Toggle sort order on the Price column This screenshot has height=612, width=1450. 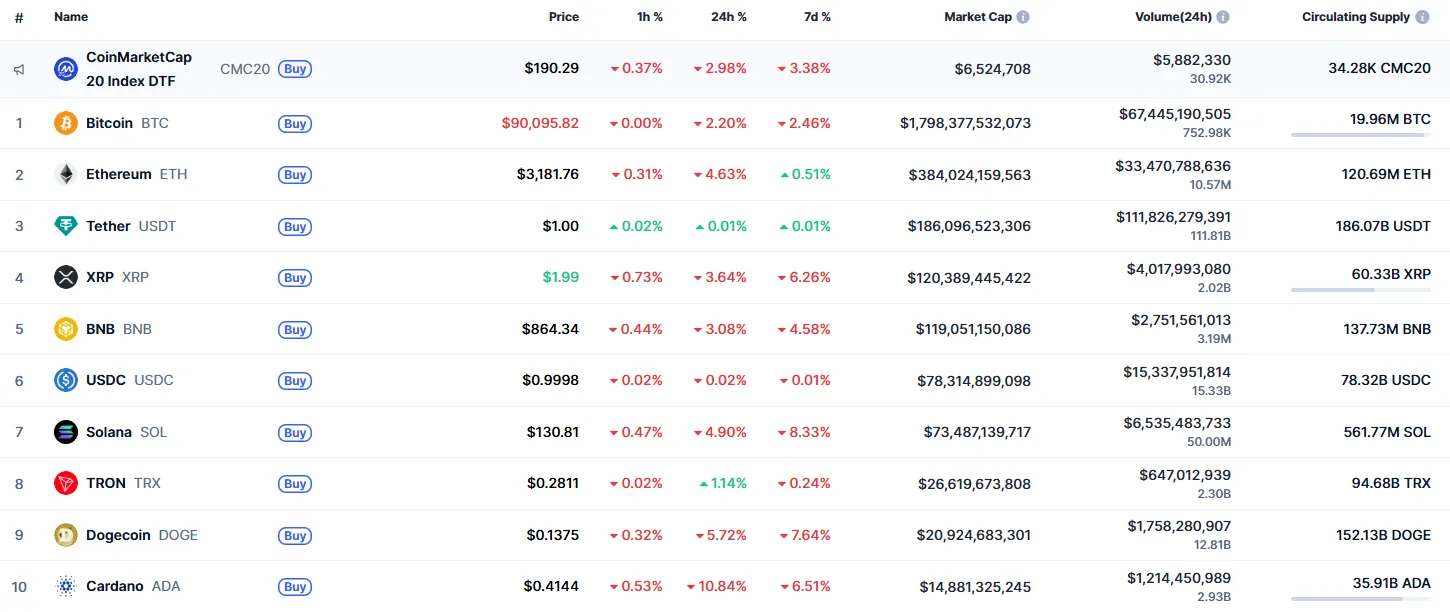coord(564,17)
